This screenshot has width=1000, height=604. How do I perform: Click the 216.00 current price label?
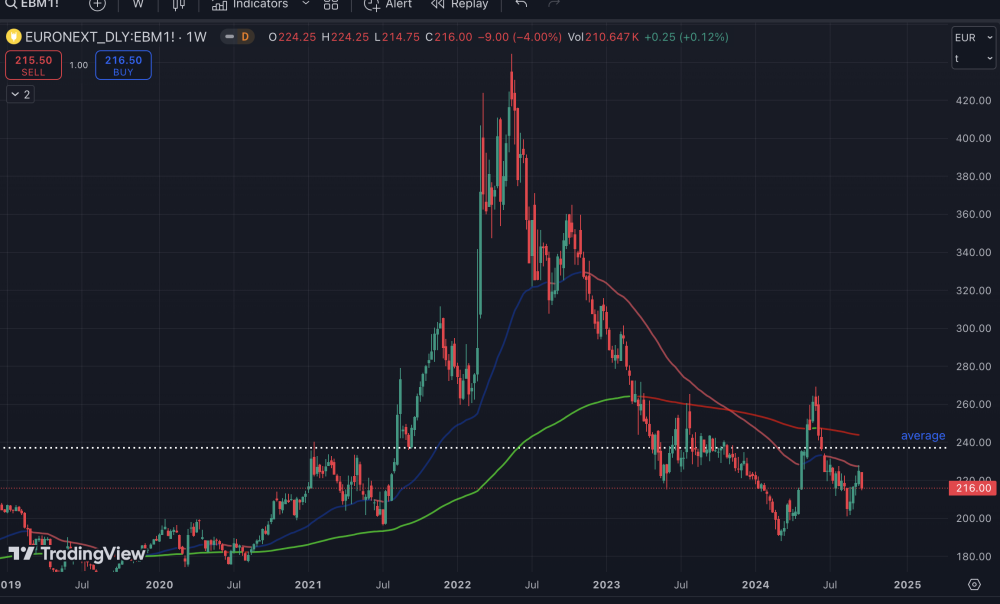(973, 488)
